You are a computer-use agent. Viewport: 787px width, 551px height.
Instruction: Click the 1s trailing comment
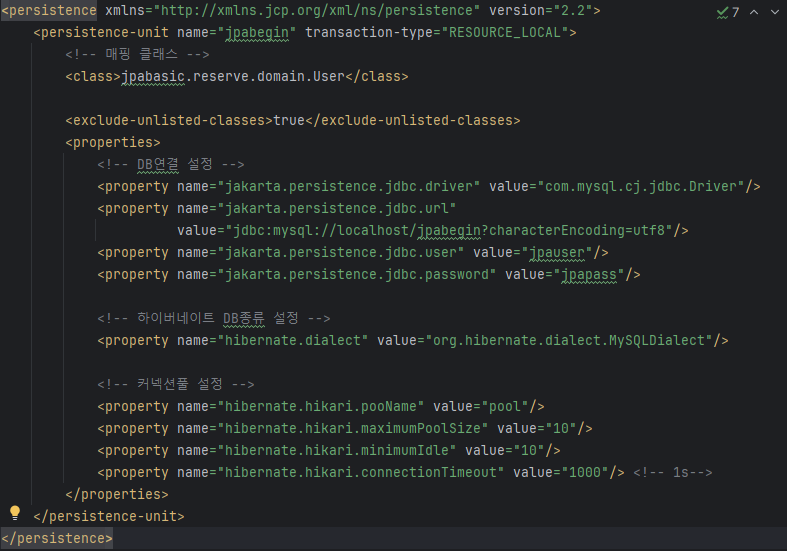[x=673, y=473]
